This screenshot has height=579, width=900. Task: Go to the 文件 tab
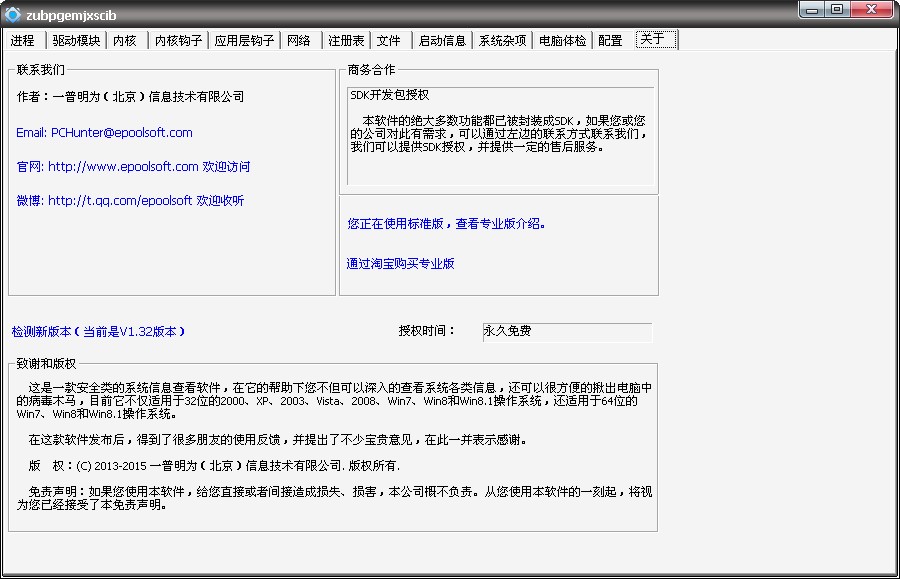coord(389,41)
